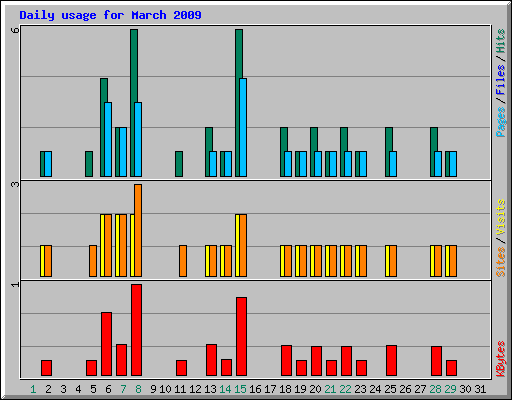Click the 'KBytes' legend label

click(x=500, y=359)
